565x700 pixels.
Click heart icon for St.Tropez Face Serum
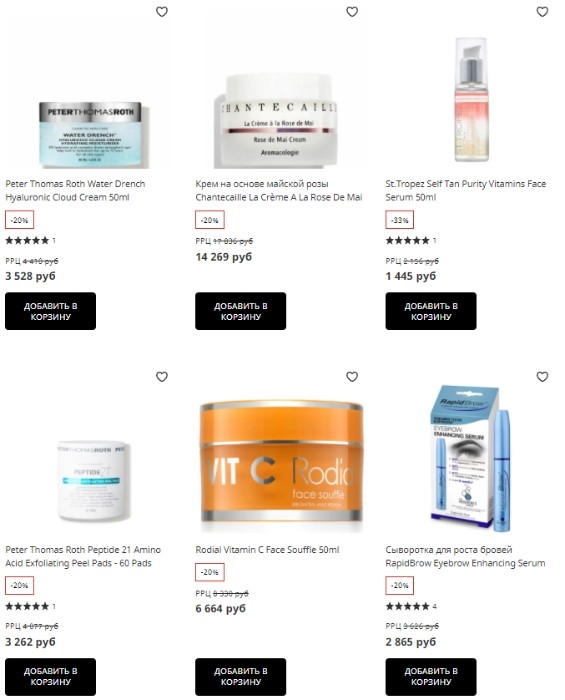(x=542, y=12)
